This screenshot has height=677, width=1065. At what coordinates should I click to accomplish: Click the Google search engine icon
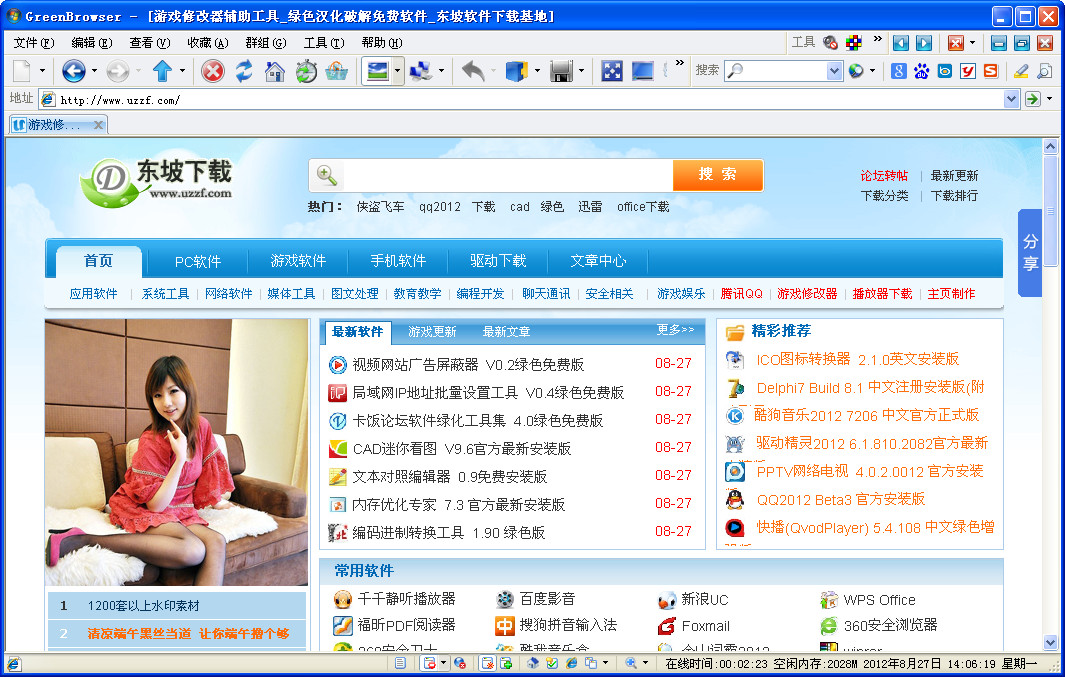point(899,71)
